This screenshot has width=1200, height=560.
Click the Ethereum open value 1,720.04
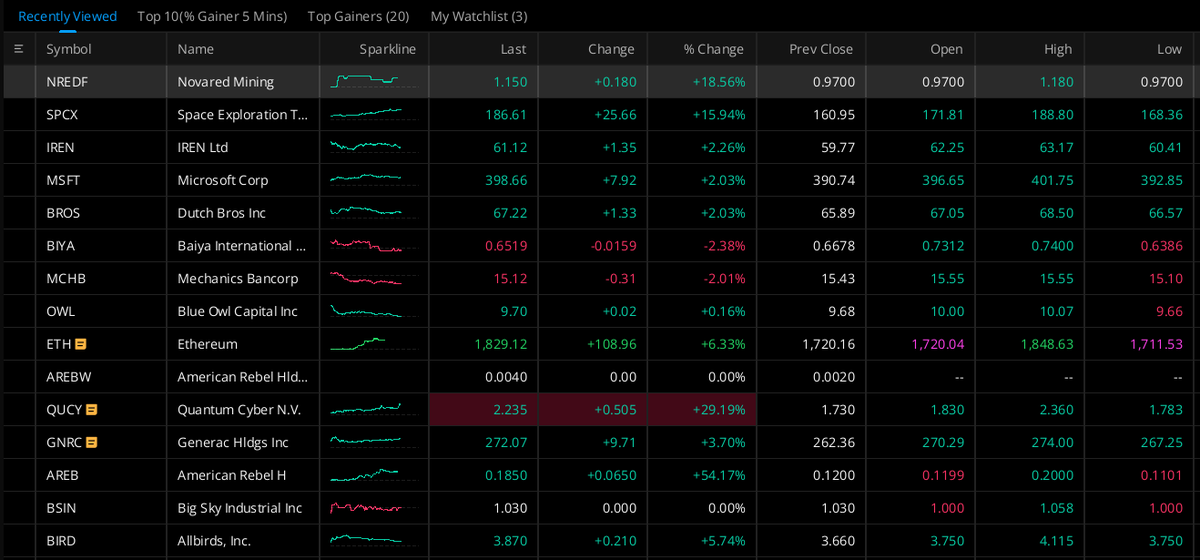click(938, 344)
